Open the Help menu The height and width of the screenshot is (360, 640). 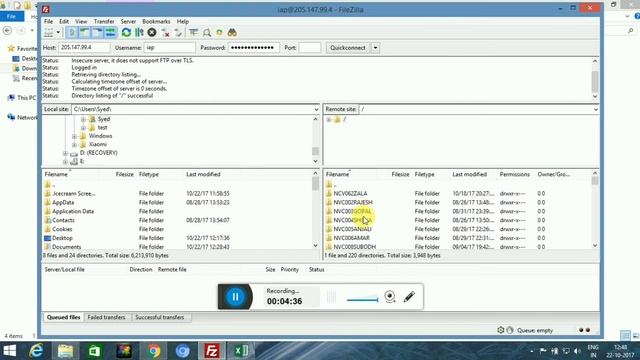point(183,21)
